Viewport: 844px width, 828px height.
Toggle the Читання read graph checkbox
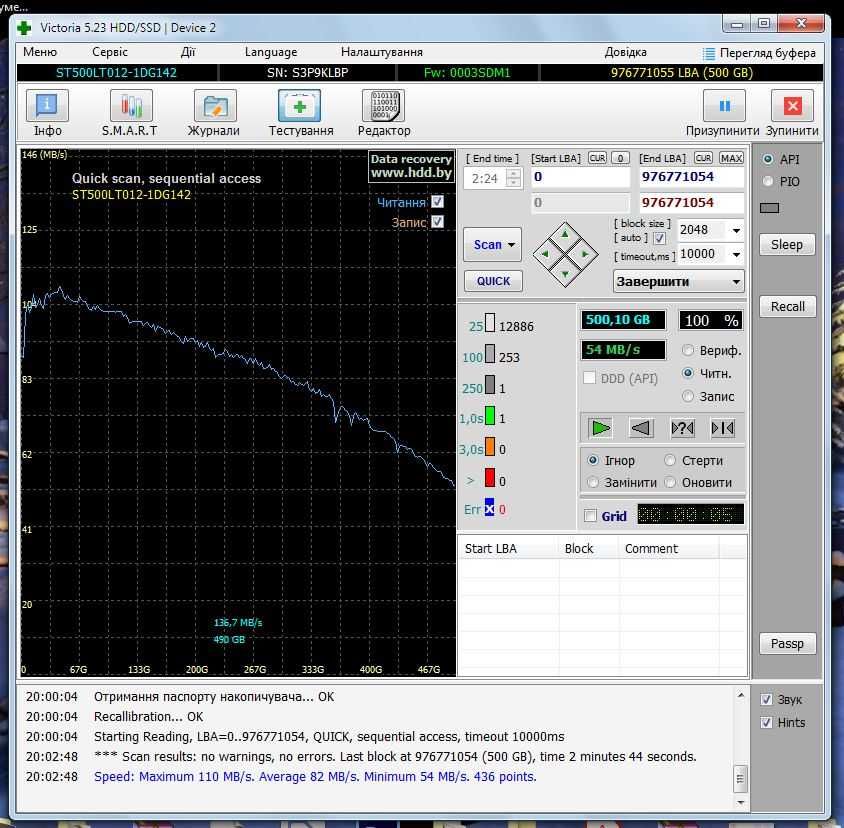coord(438,201)
